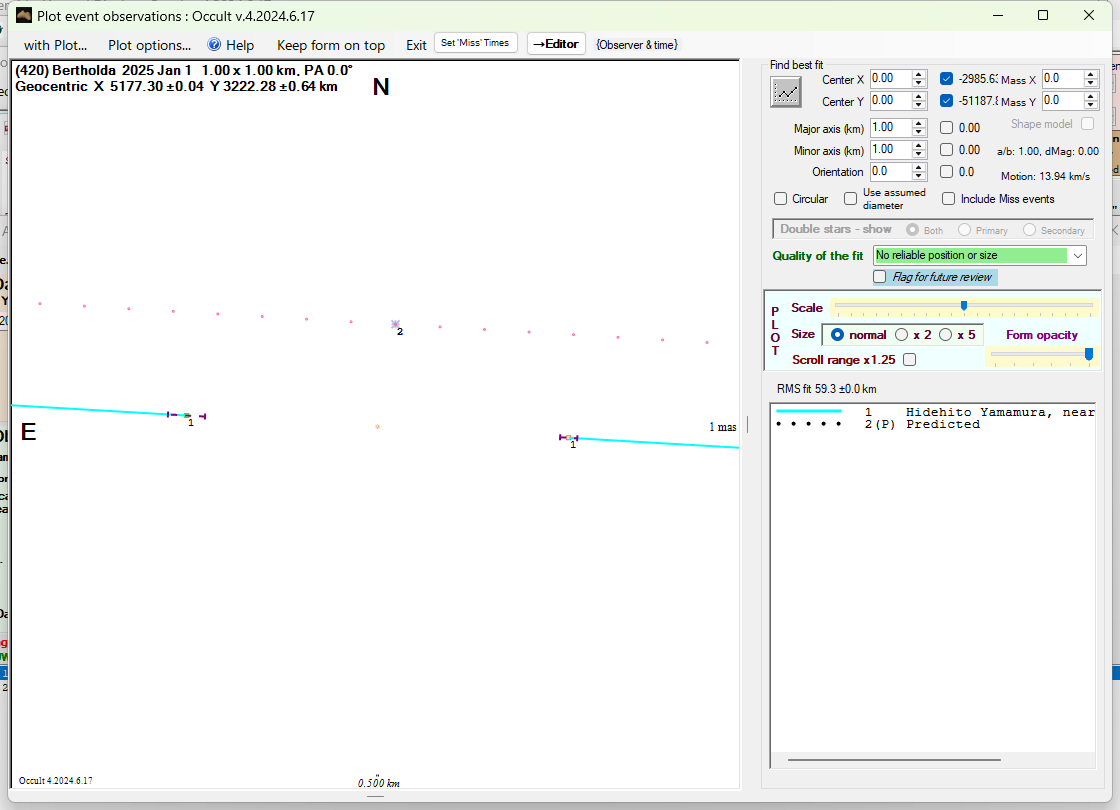Decrease Orientation value using down arrow
1120x810 pixels.
[918, 176]
